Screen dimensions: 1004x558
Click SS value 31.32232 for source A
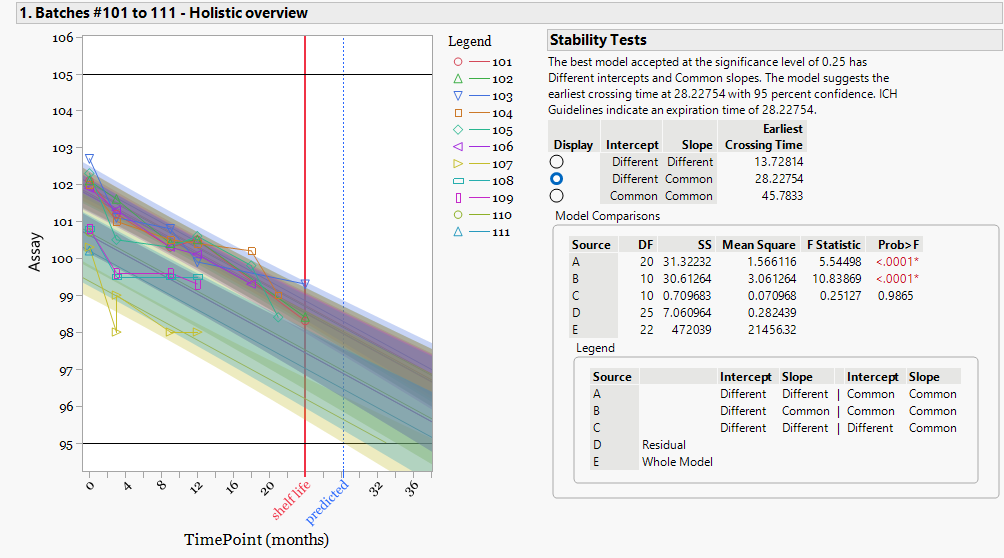pyautogui.click(x=687, y=261)
